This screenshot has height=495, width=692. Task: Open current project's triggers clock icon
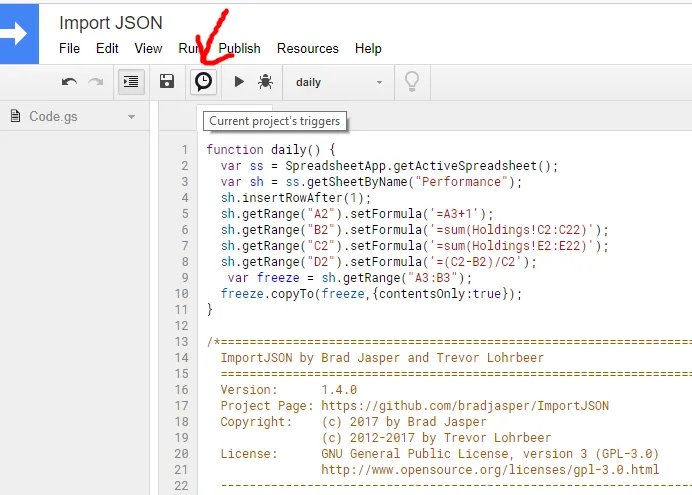(x=203, y=82)
